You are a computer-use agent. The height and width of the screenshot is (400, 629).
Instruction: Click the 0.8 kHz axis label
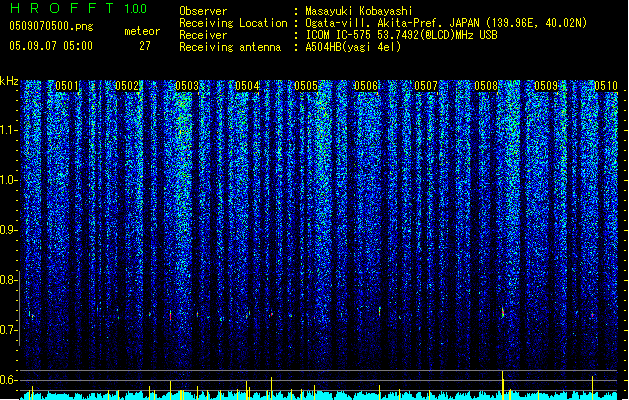[8, 280]
